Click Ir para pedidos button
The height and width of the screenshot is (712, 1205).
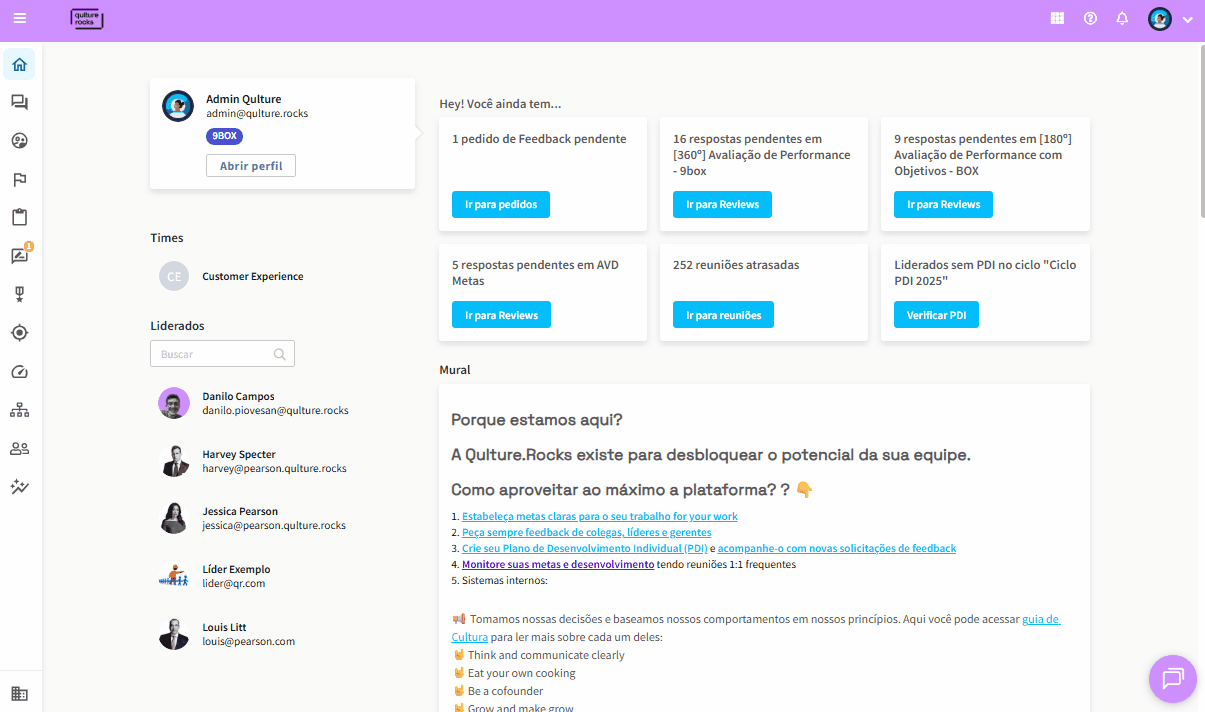[x=501, y=204]
